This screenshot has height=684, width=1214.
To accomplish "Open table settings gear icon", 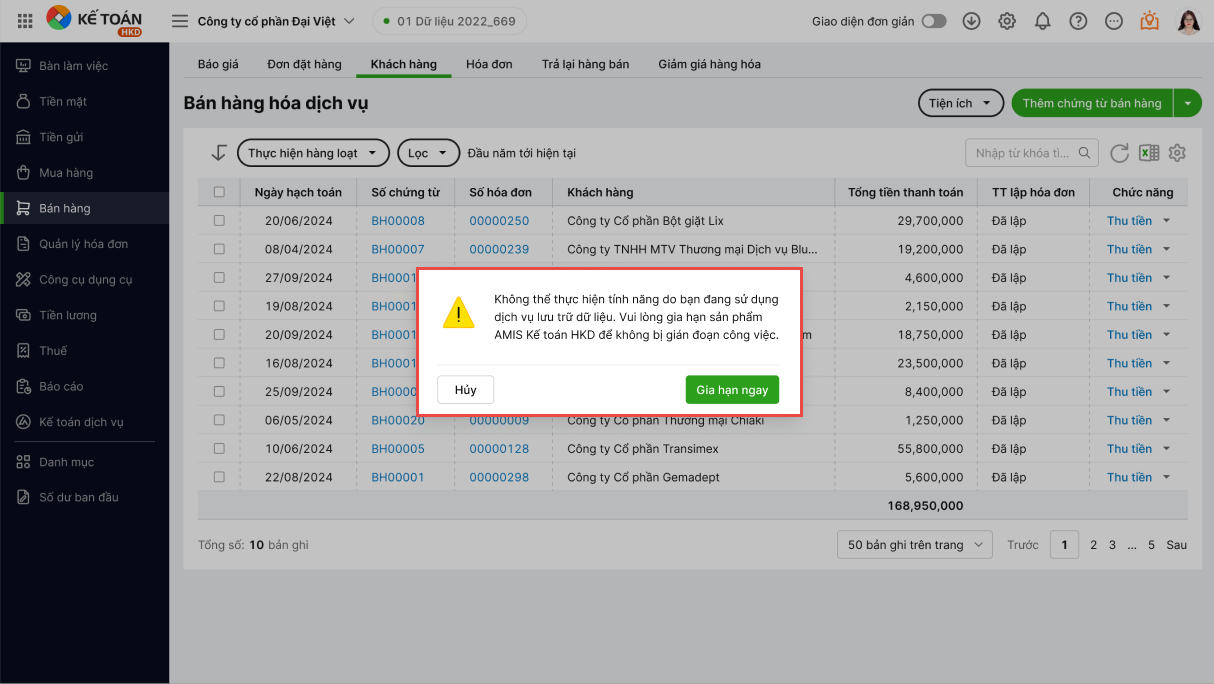I will click(x=1177, y=153).
